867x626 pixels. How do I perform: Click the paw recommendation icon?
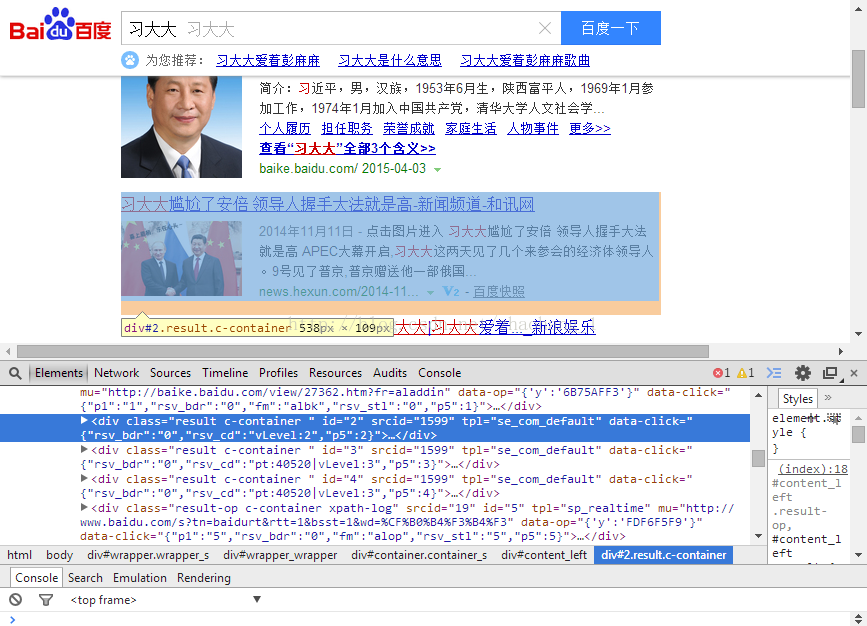[x=130, y=60]
